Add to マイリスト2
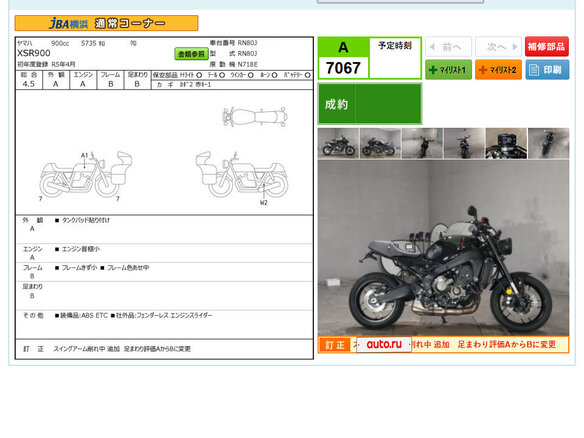This screenshot has height=438, width=584. tap(498, 70)
